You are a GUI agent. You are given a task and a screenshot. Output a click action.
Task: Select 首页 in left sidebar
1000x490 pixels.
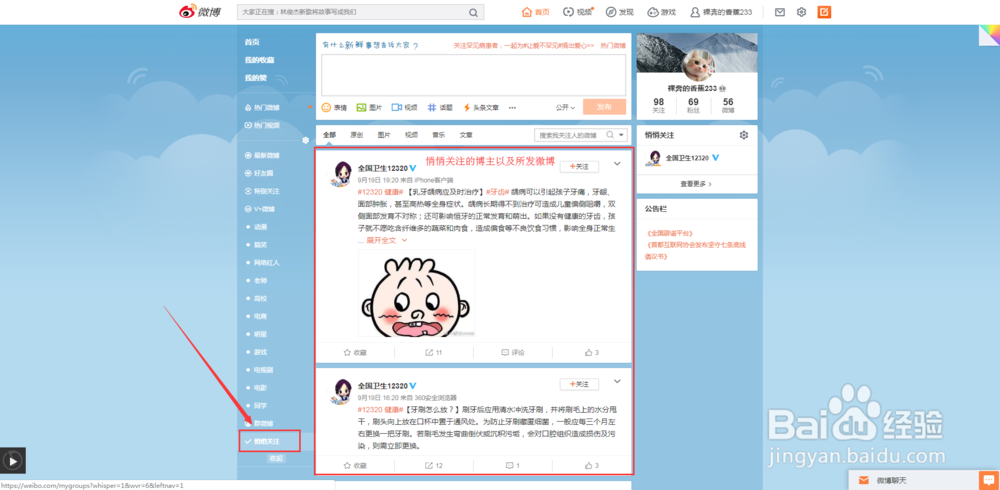(252, 42)
